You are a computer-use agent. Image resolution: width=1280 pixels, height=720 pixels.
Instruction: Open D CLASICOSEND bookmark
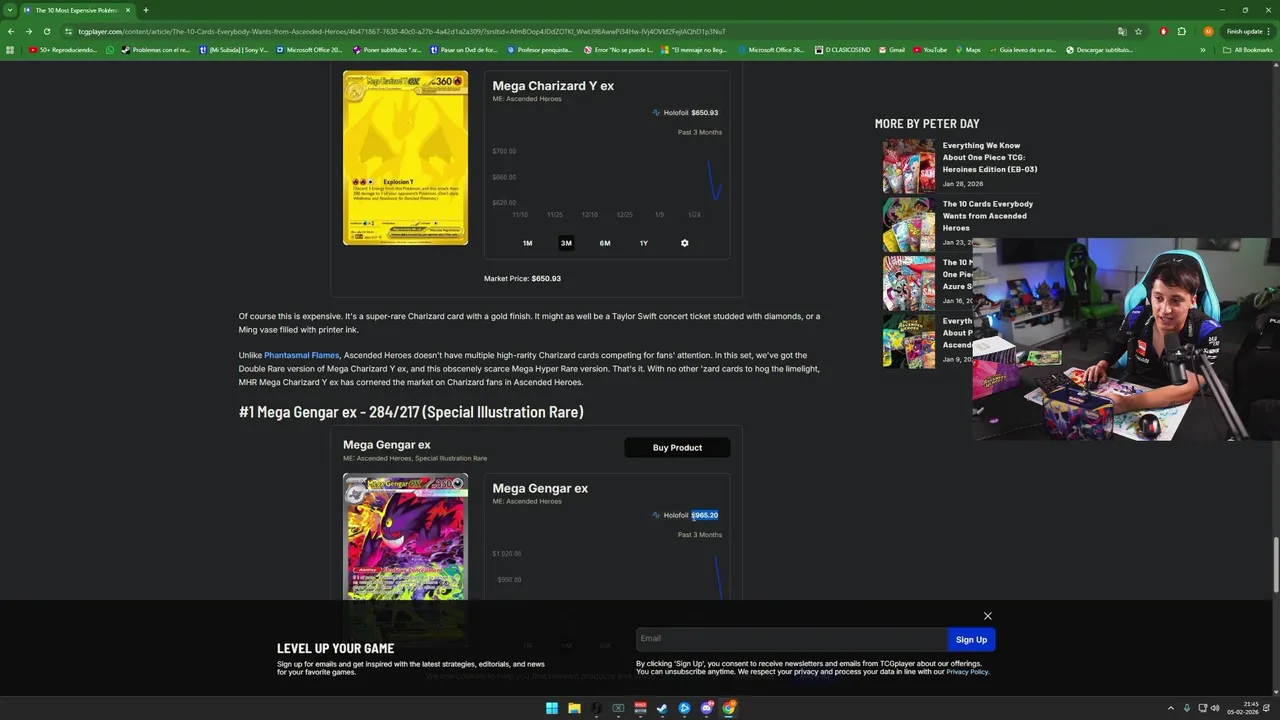pos(843,49)
